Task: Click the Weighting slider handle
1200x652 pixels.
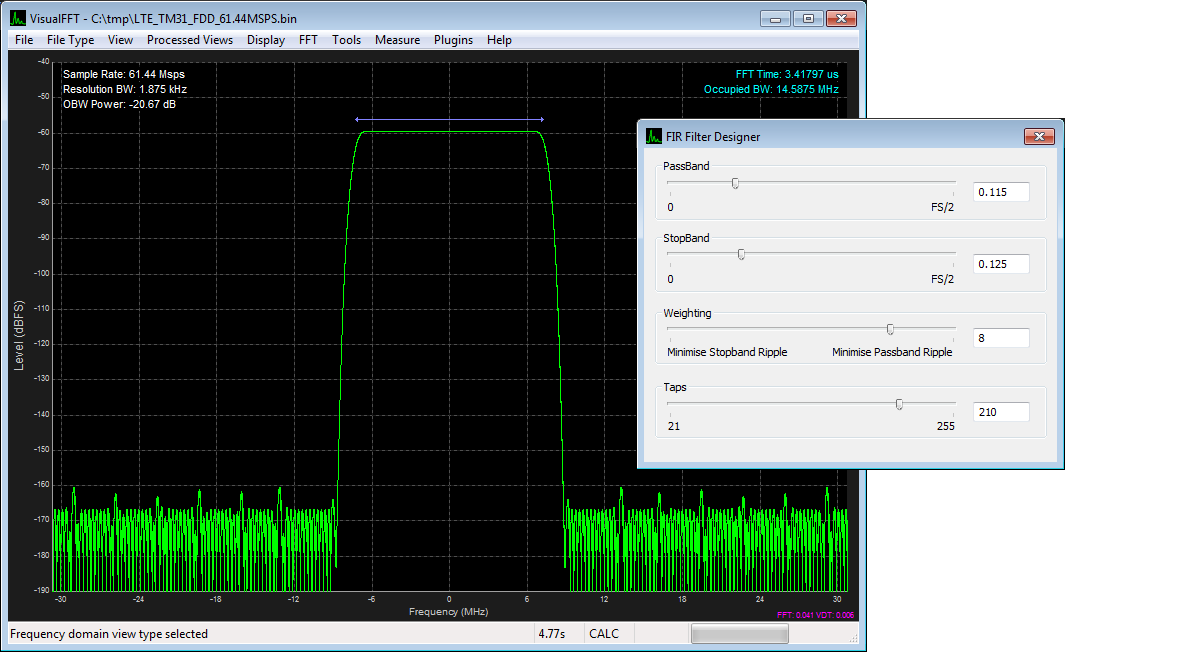Action: pos(890,329)
